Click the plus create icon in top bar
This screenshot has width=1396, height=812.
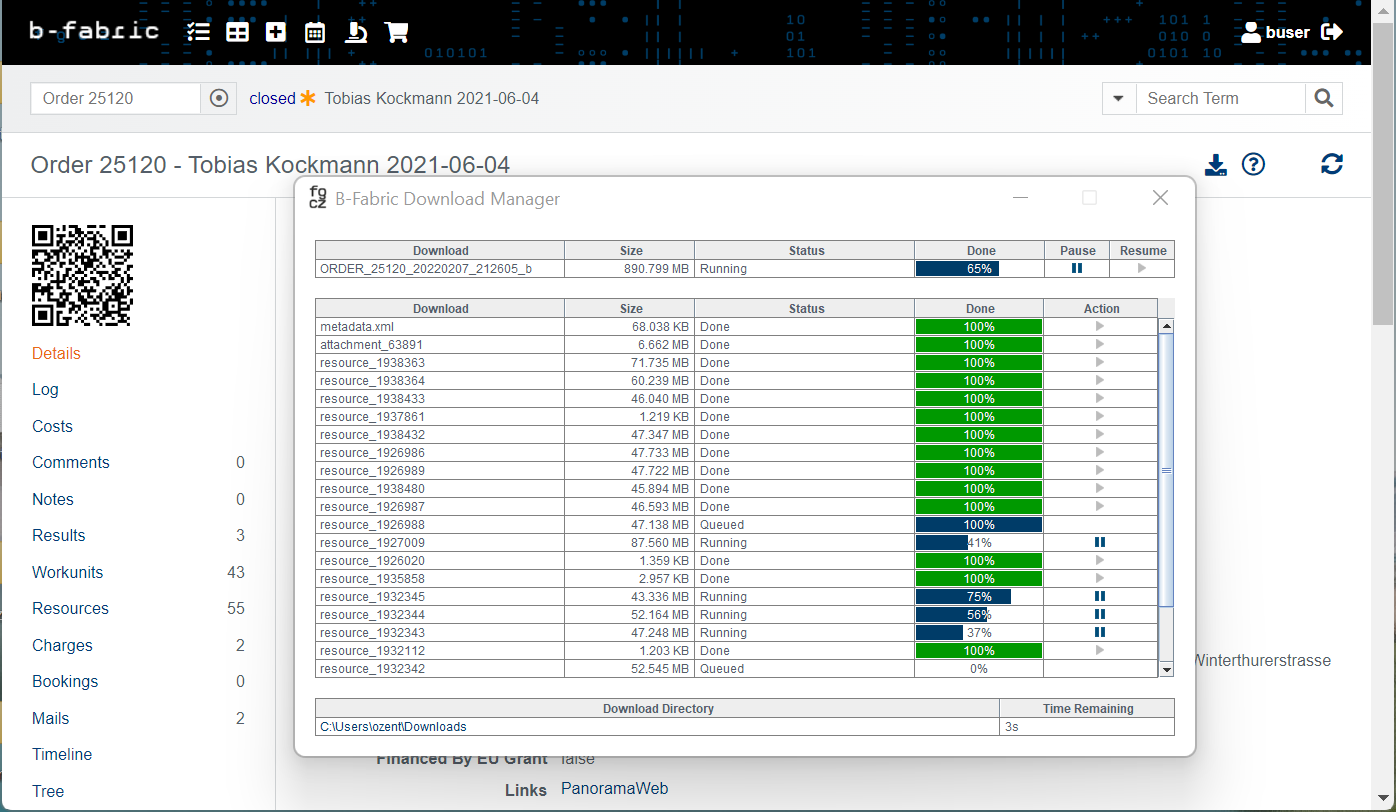[276, 32]
